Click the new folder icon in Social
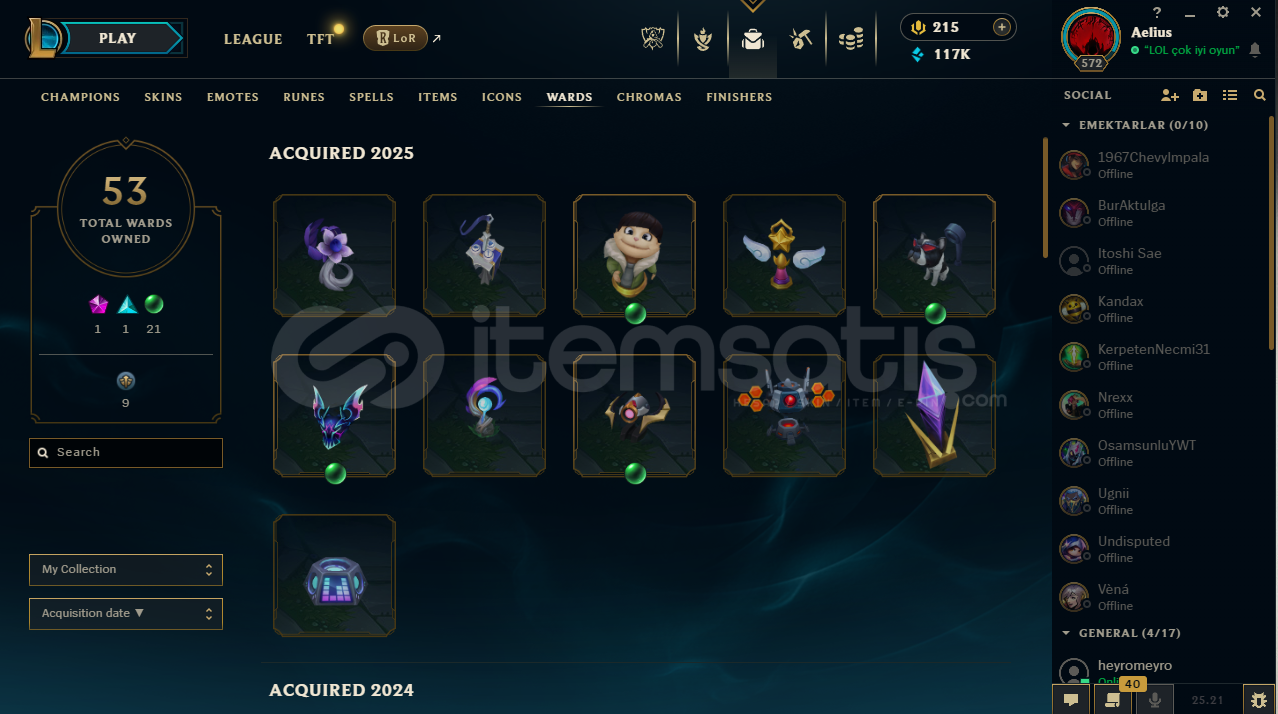Viewport: 1278px width, 714px height. (1200, 95)
